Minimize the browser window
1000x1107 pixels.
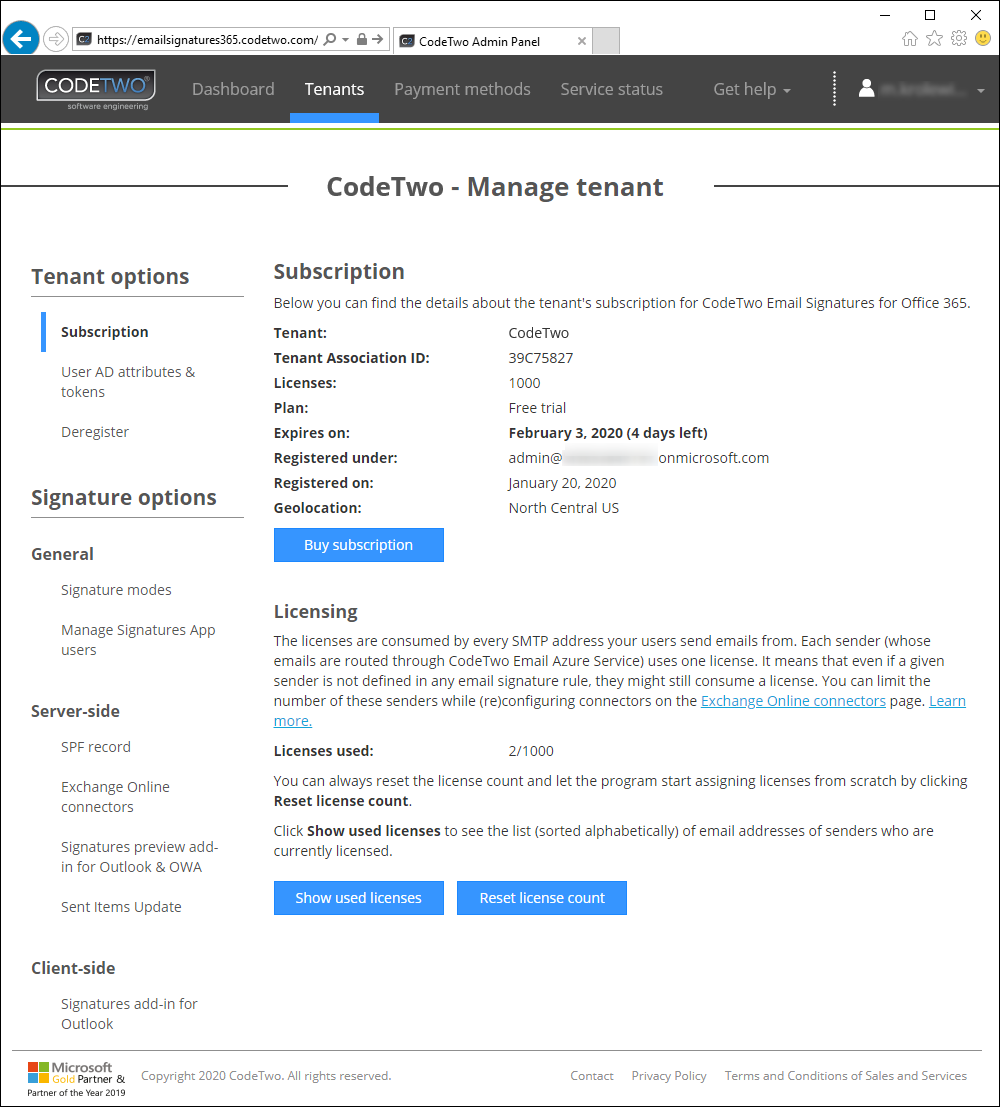[885, 15]
